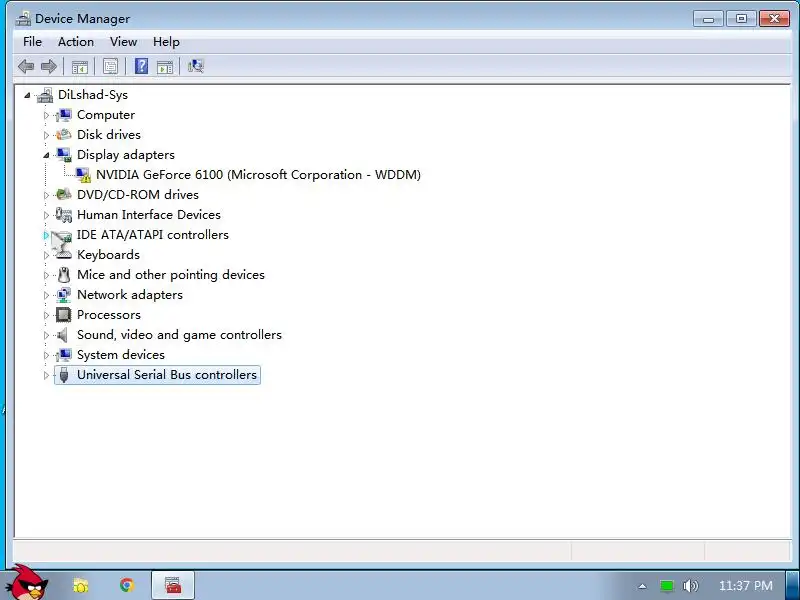Open the yellow folder taskbar icon
Viewport: 800px width, 600px height.
pyautogui.click(x=81, y=585)
